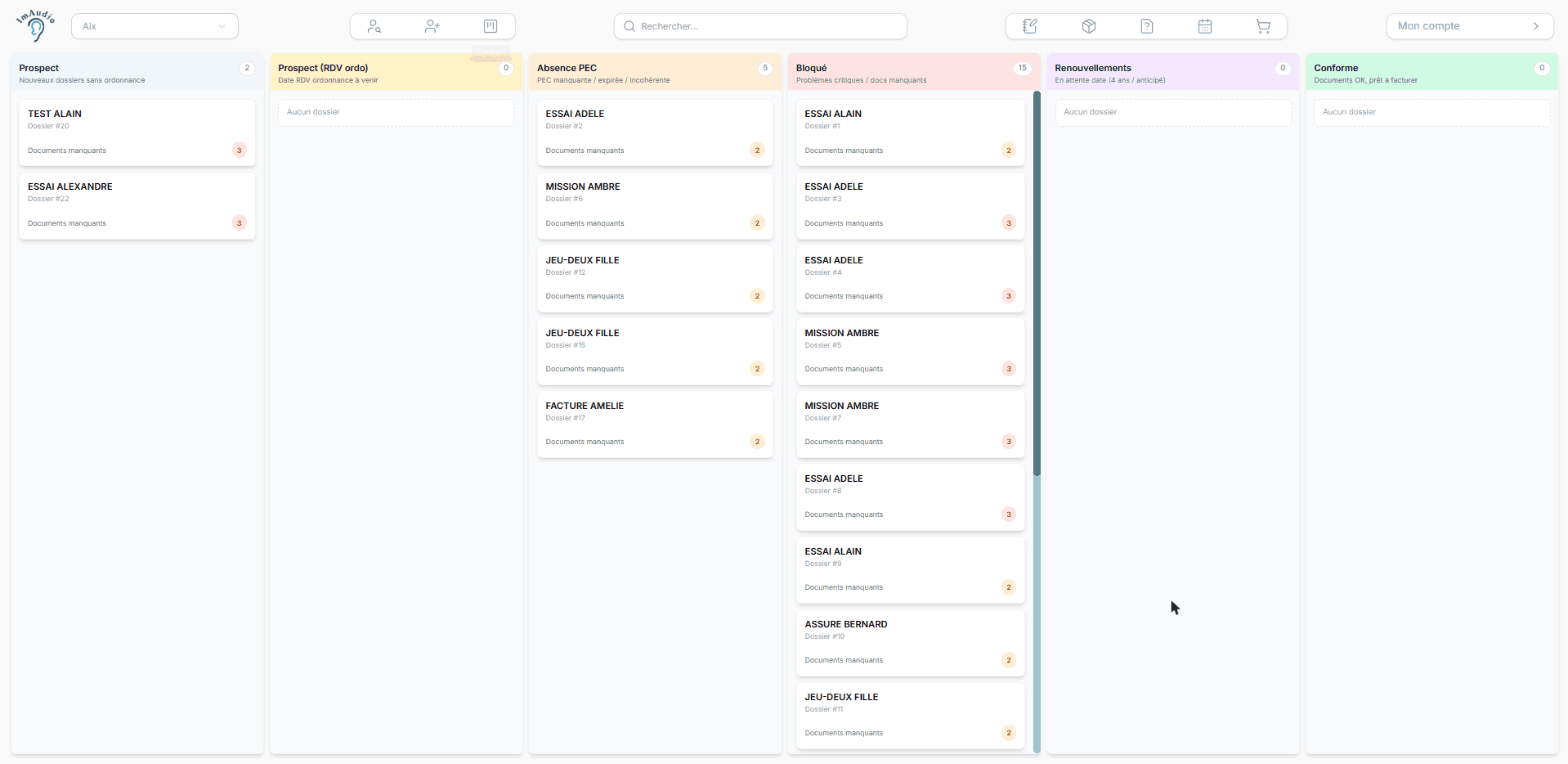Click the missing documents badge on Dossier #17

[757, 441]
